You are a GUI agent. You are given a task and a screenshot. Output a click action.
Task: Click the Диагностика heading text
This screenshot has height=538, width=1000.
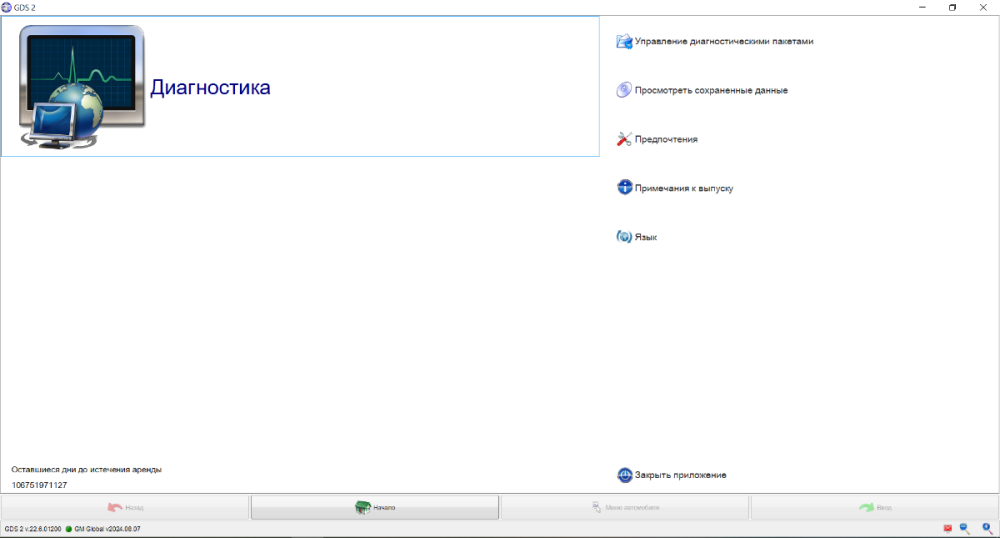(x=210, y=87)
